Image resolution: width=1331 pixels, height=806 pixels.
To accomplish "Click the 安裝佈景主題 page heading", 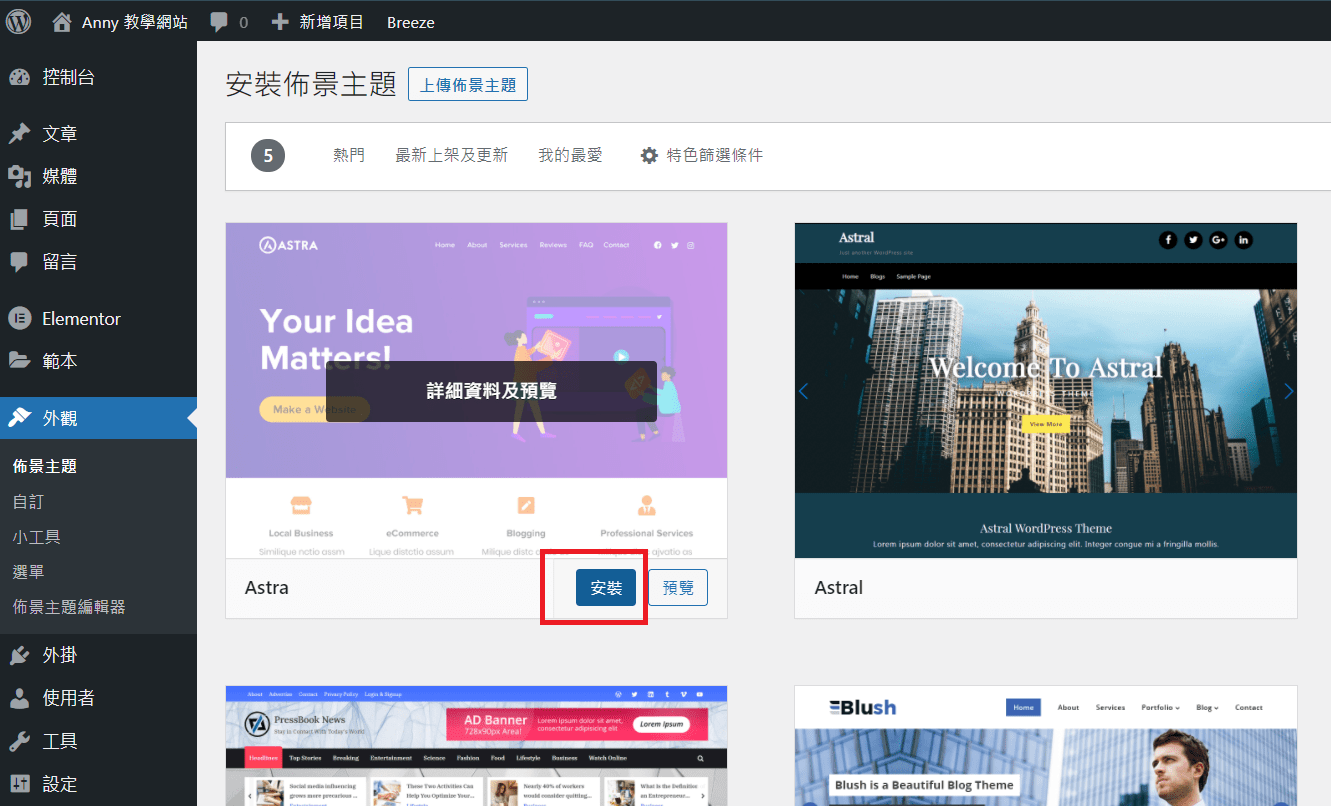I will click(312, 84).
